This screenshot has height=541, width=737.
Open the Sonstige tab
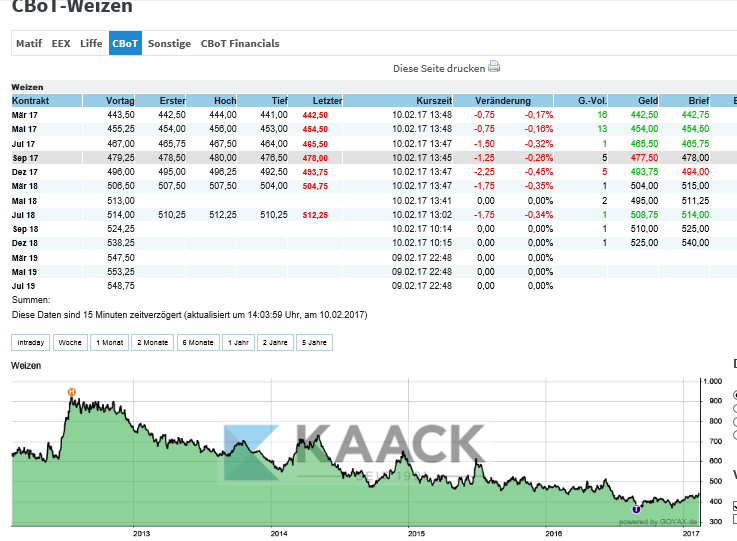pyautogui.click(x=169, y=44)
